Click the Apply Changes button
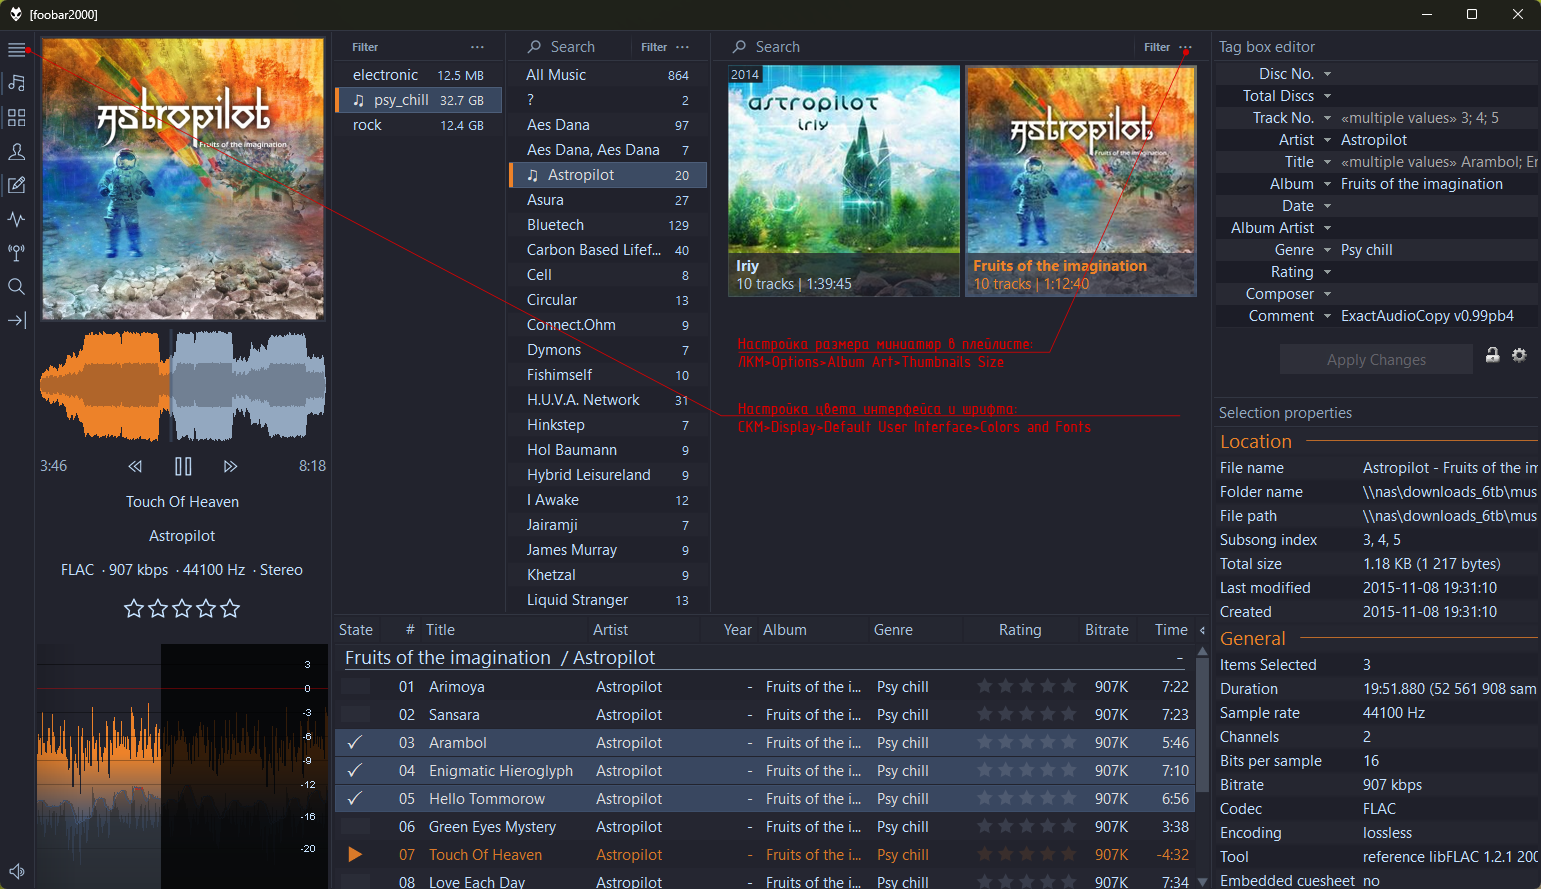This screenshot has width=1541, height=889. click(1376, 360)
